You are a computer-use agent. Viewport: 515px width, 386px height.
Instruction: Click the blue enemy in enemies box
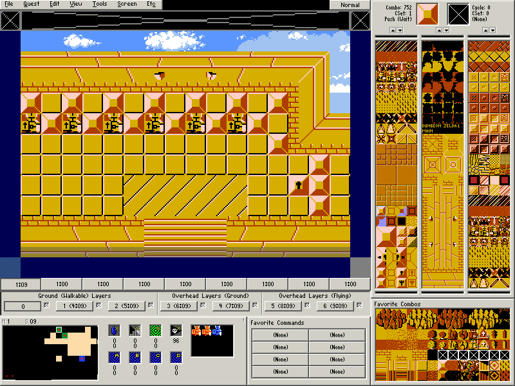click(x=217, y=331)
